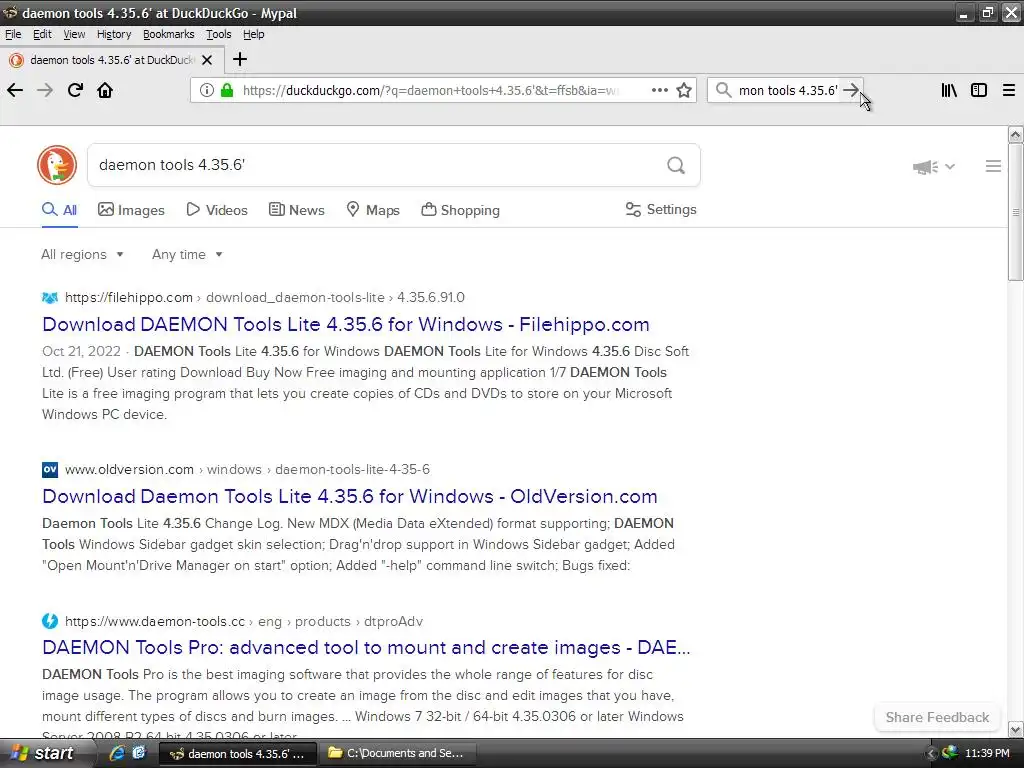Click the second quick launch icon
This screenshot has height=768, width=1024.
[x=139, y=753]
